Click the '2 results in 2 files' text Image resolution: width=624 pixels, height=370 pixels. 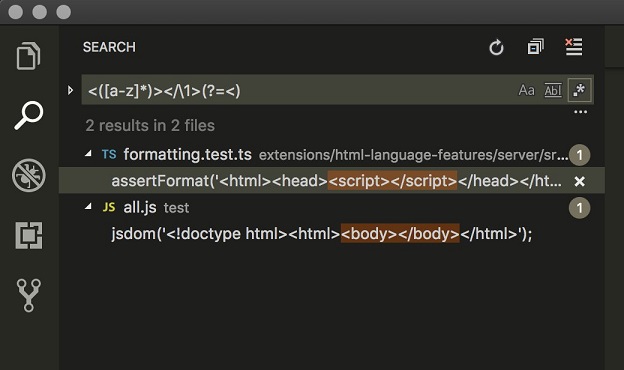[x=150, y=126]
